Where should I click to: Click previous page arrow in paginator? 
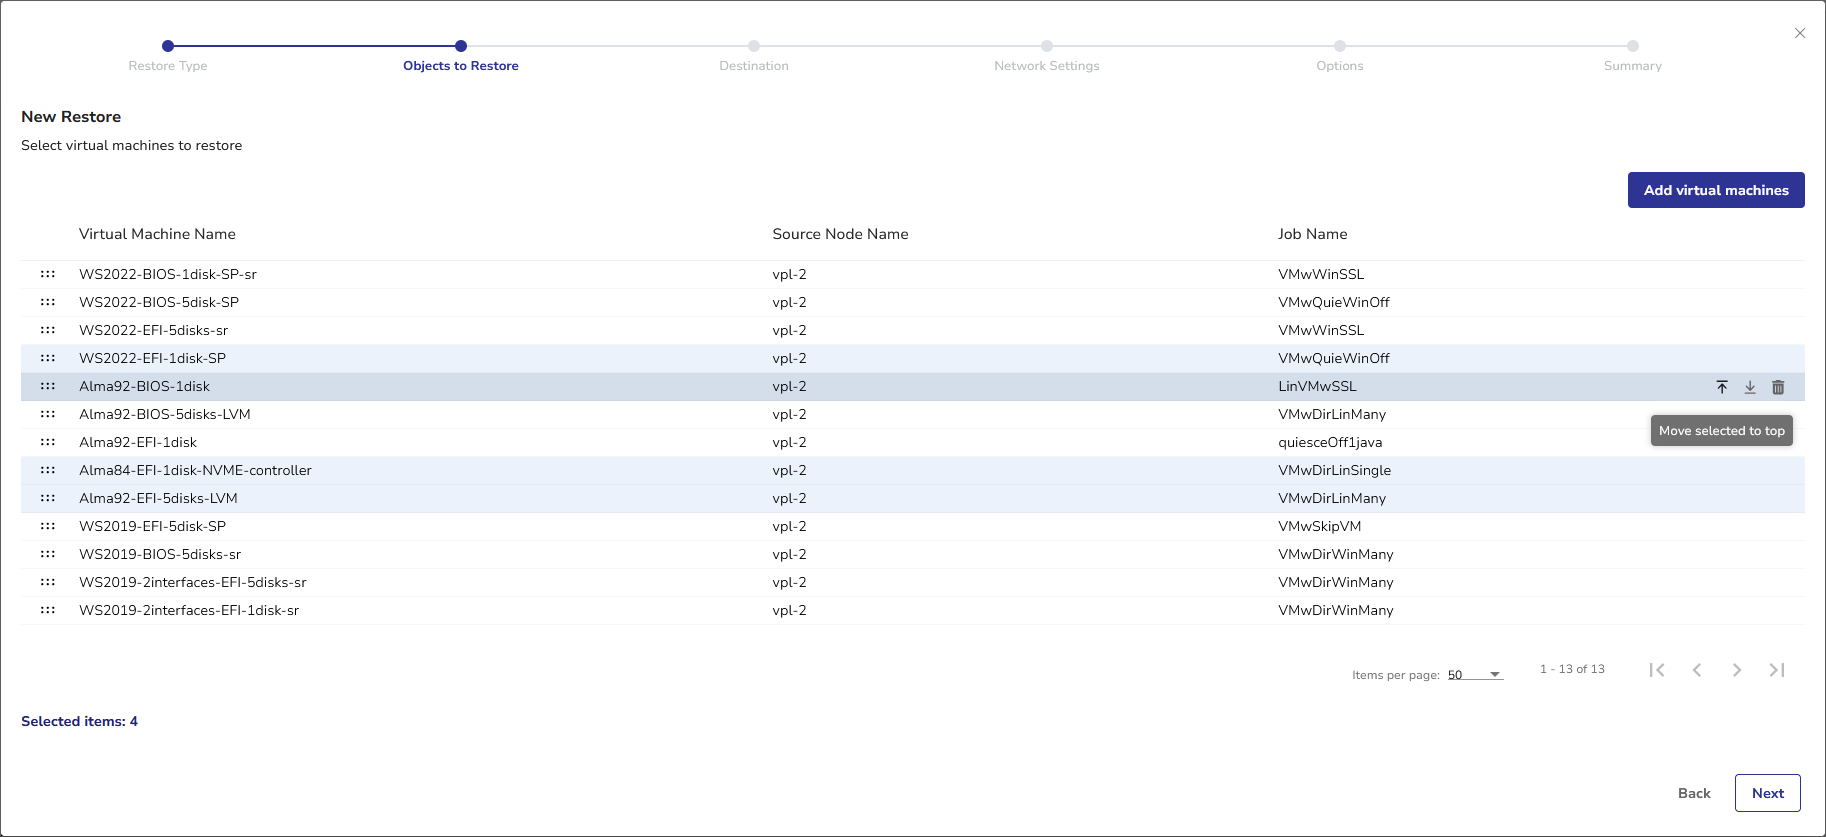pyautogui.click(x=1697, y=670)
